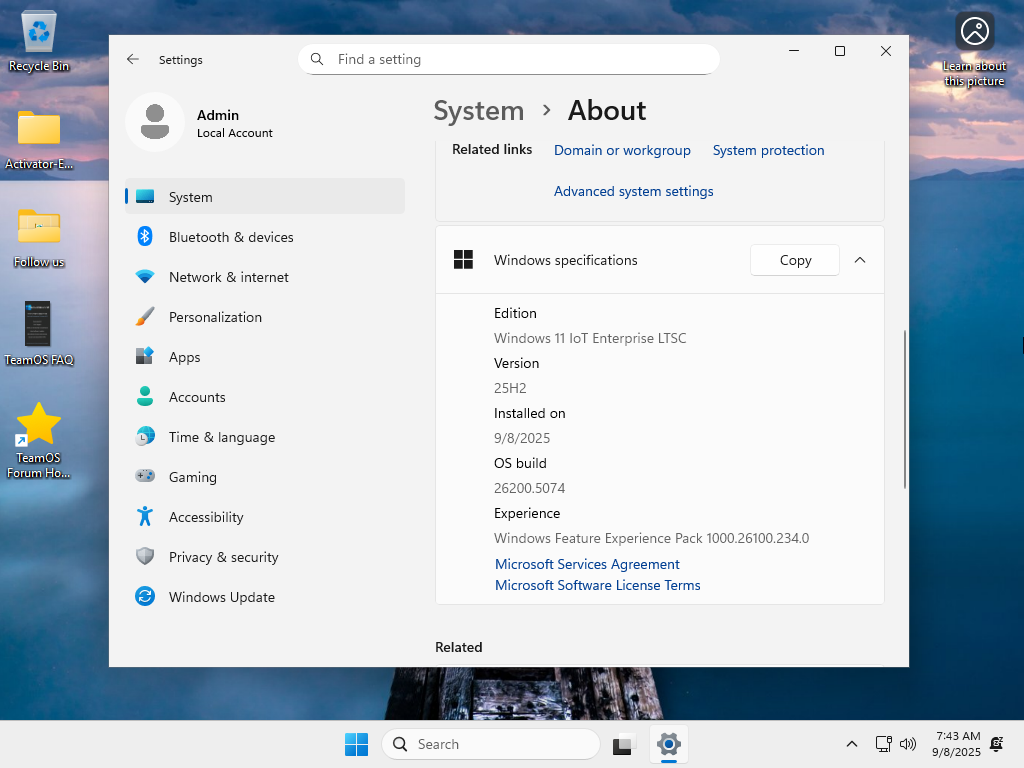
Task: Open the taskbar clock and date
Action: 956,744
